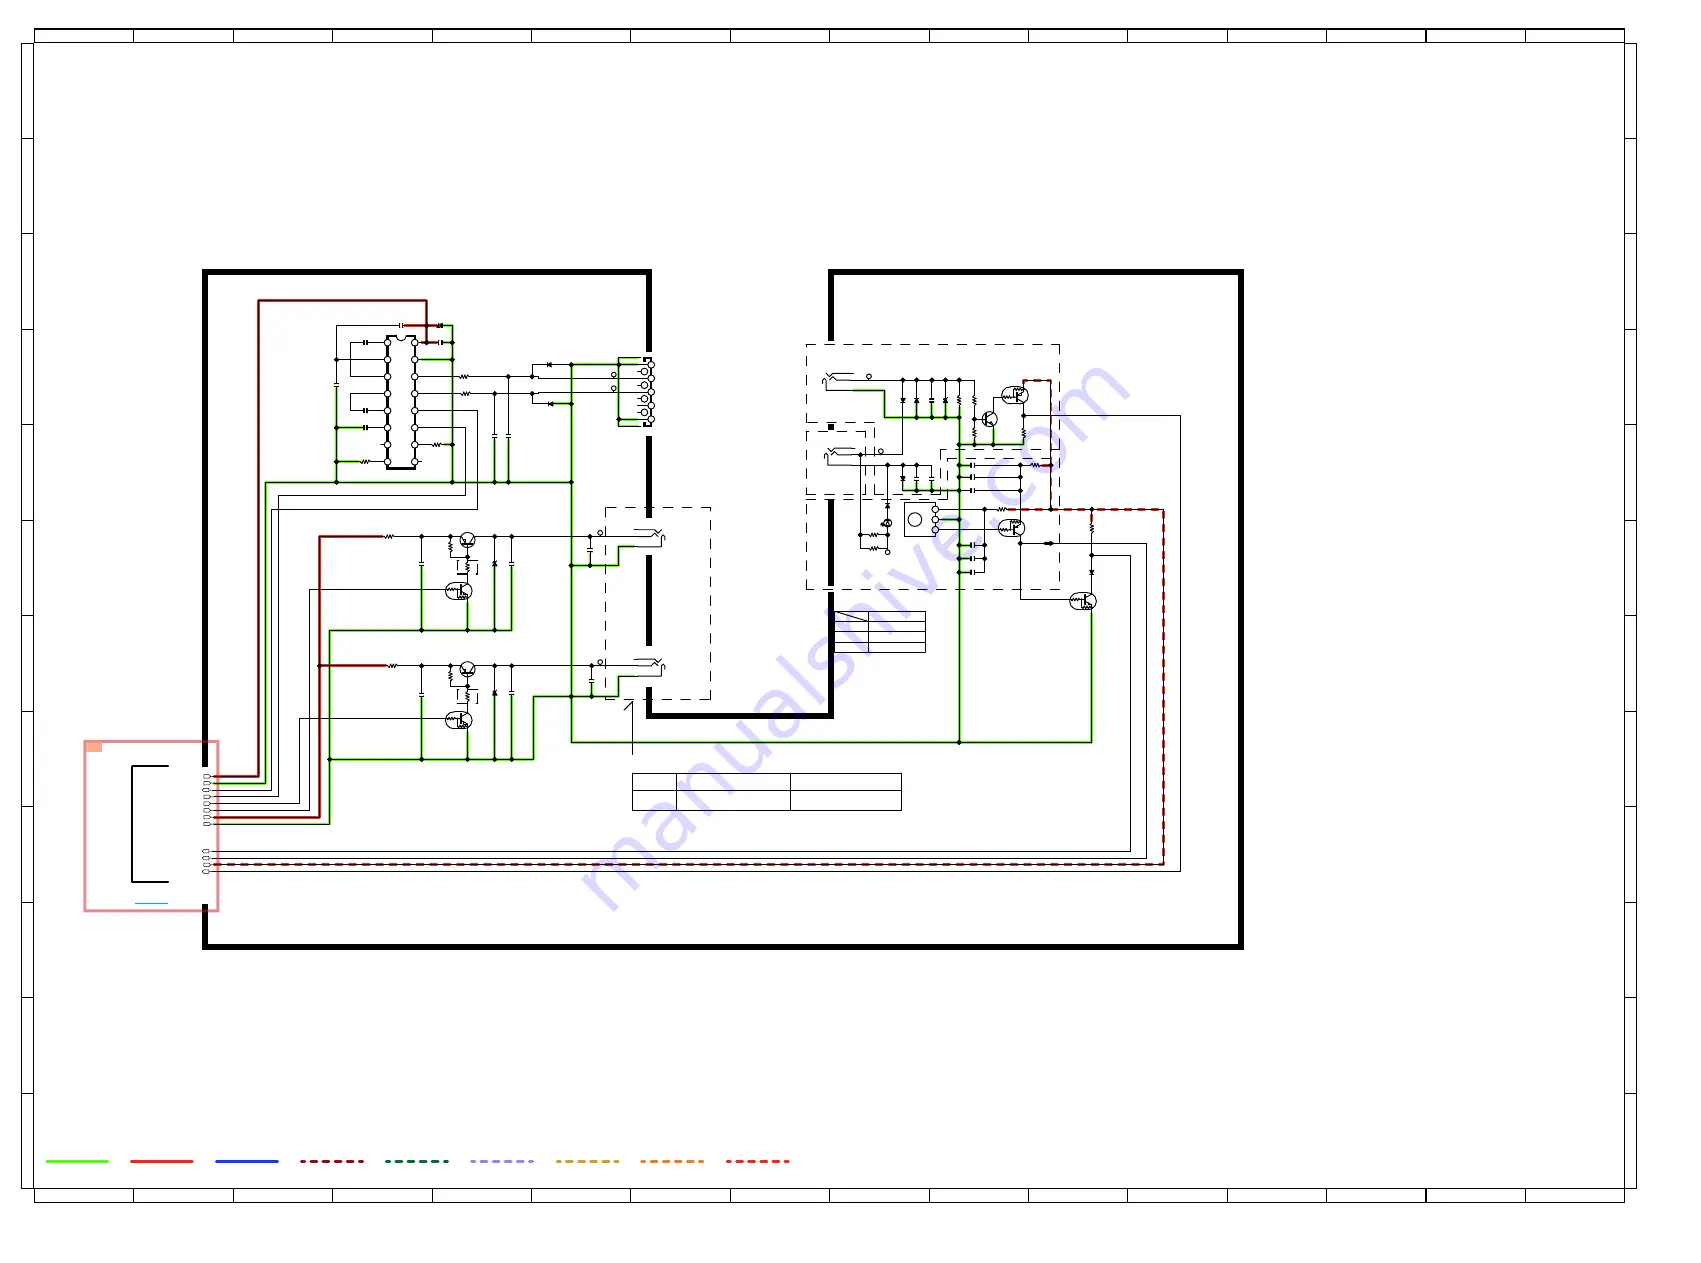Click the dashed maroon line legend swatch

(332, 1161)
